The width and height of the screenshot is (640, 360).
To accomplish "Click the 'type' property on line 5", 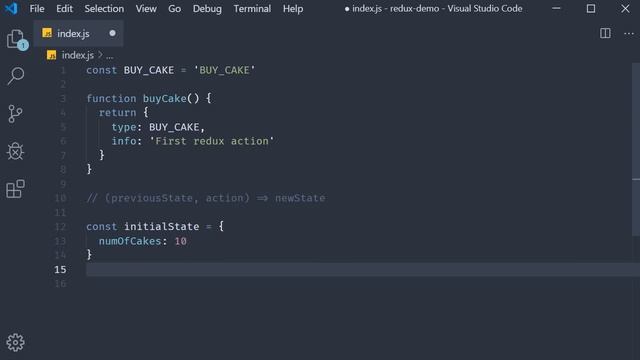I will click(x=124, y=127).
